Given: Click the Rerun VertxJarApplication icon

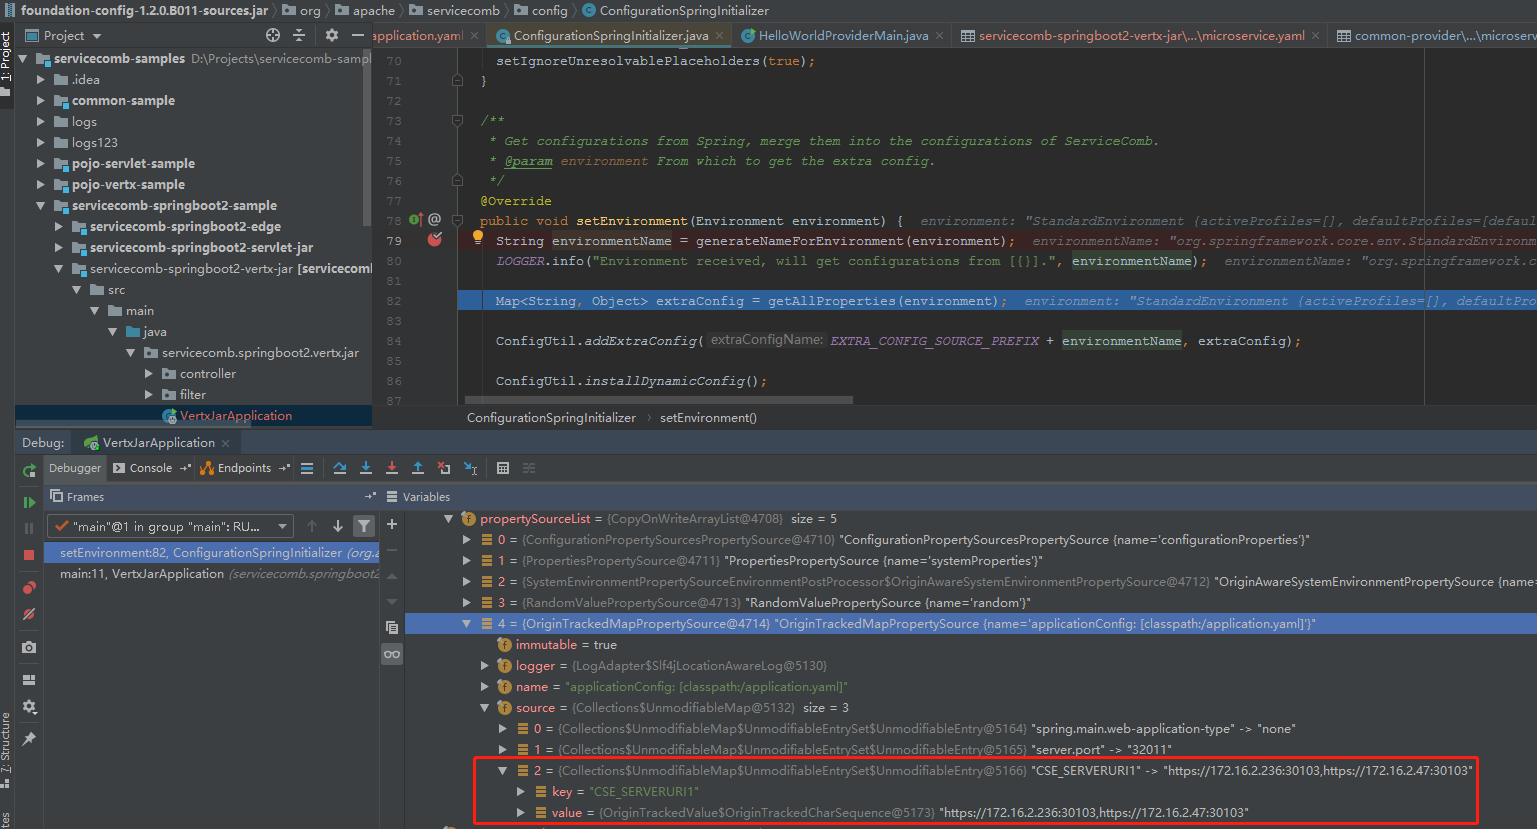Looking at the screenshot, I should click(29, 470).
